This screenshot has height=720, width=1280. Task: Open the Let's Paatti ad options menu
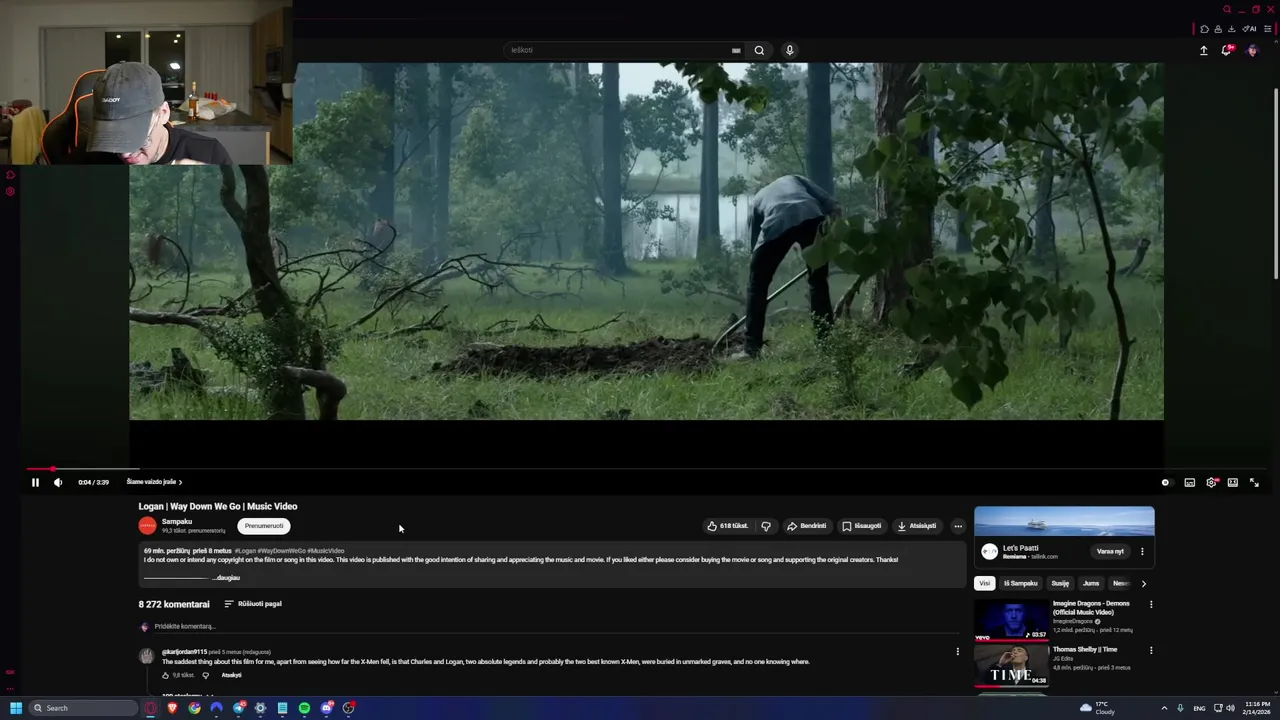[x=1142, y=551]
